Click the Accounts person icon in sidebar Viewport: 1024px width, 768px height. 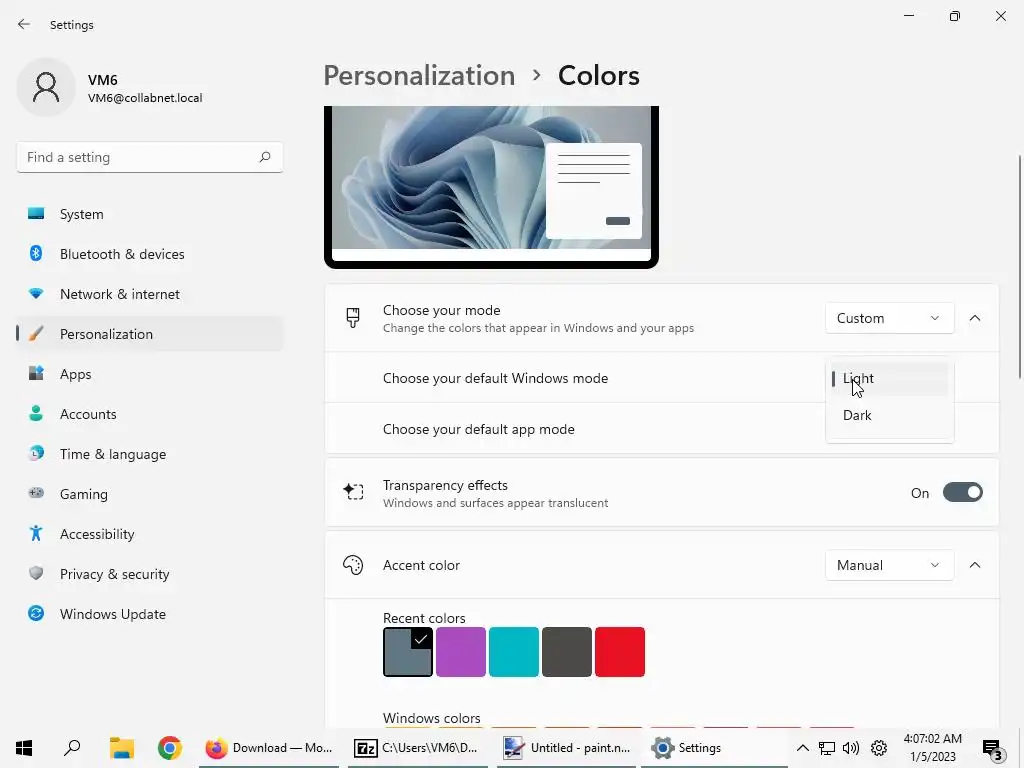coord(36,413)
